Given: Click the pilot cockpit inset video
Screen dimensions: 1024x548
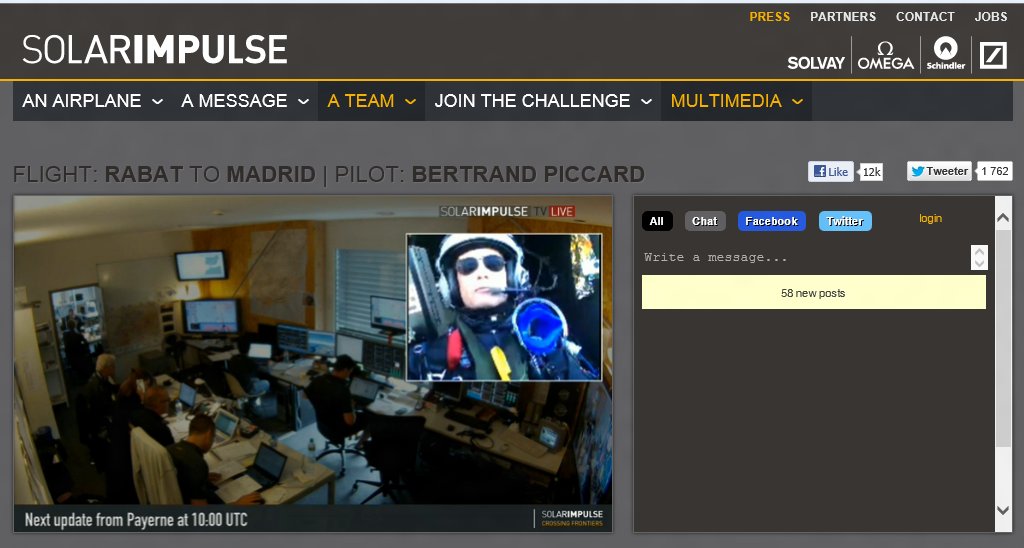Looking at the screenshot, I should [504, 307].
